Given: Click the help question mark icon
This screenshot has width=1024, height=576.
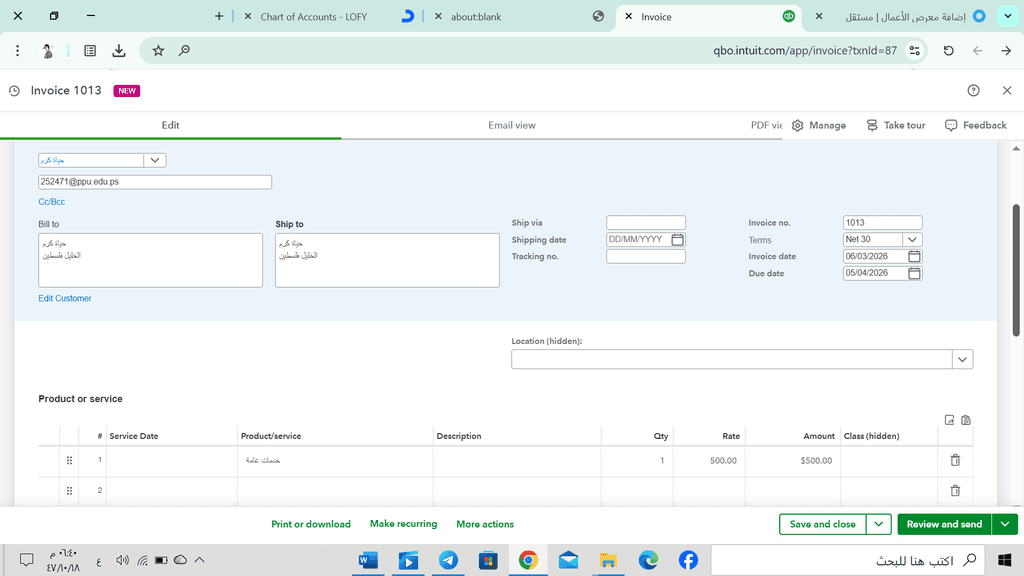Looking at the screenshot, I should point(973,91).
